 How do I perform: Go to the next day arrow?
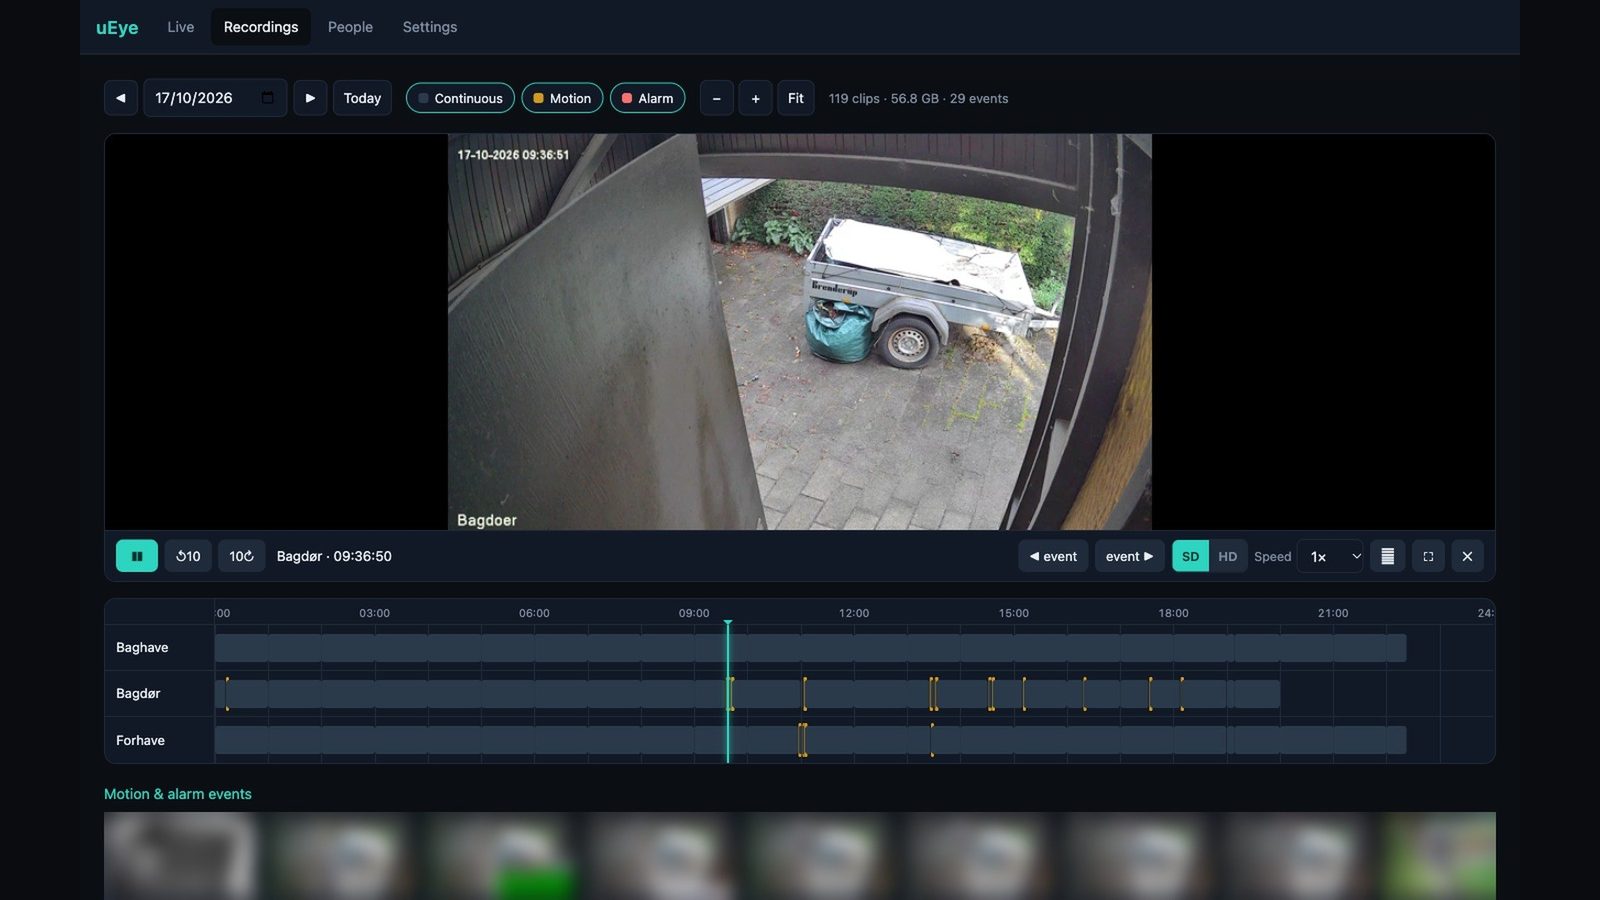pos(310,98)
